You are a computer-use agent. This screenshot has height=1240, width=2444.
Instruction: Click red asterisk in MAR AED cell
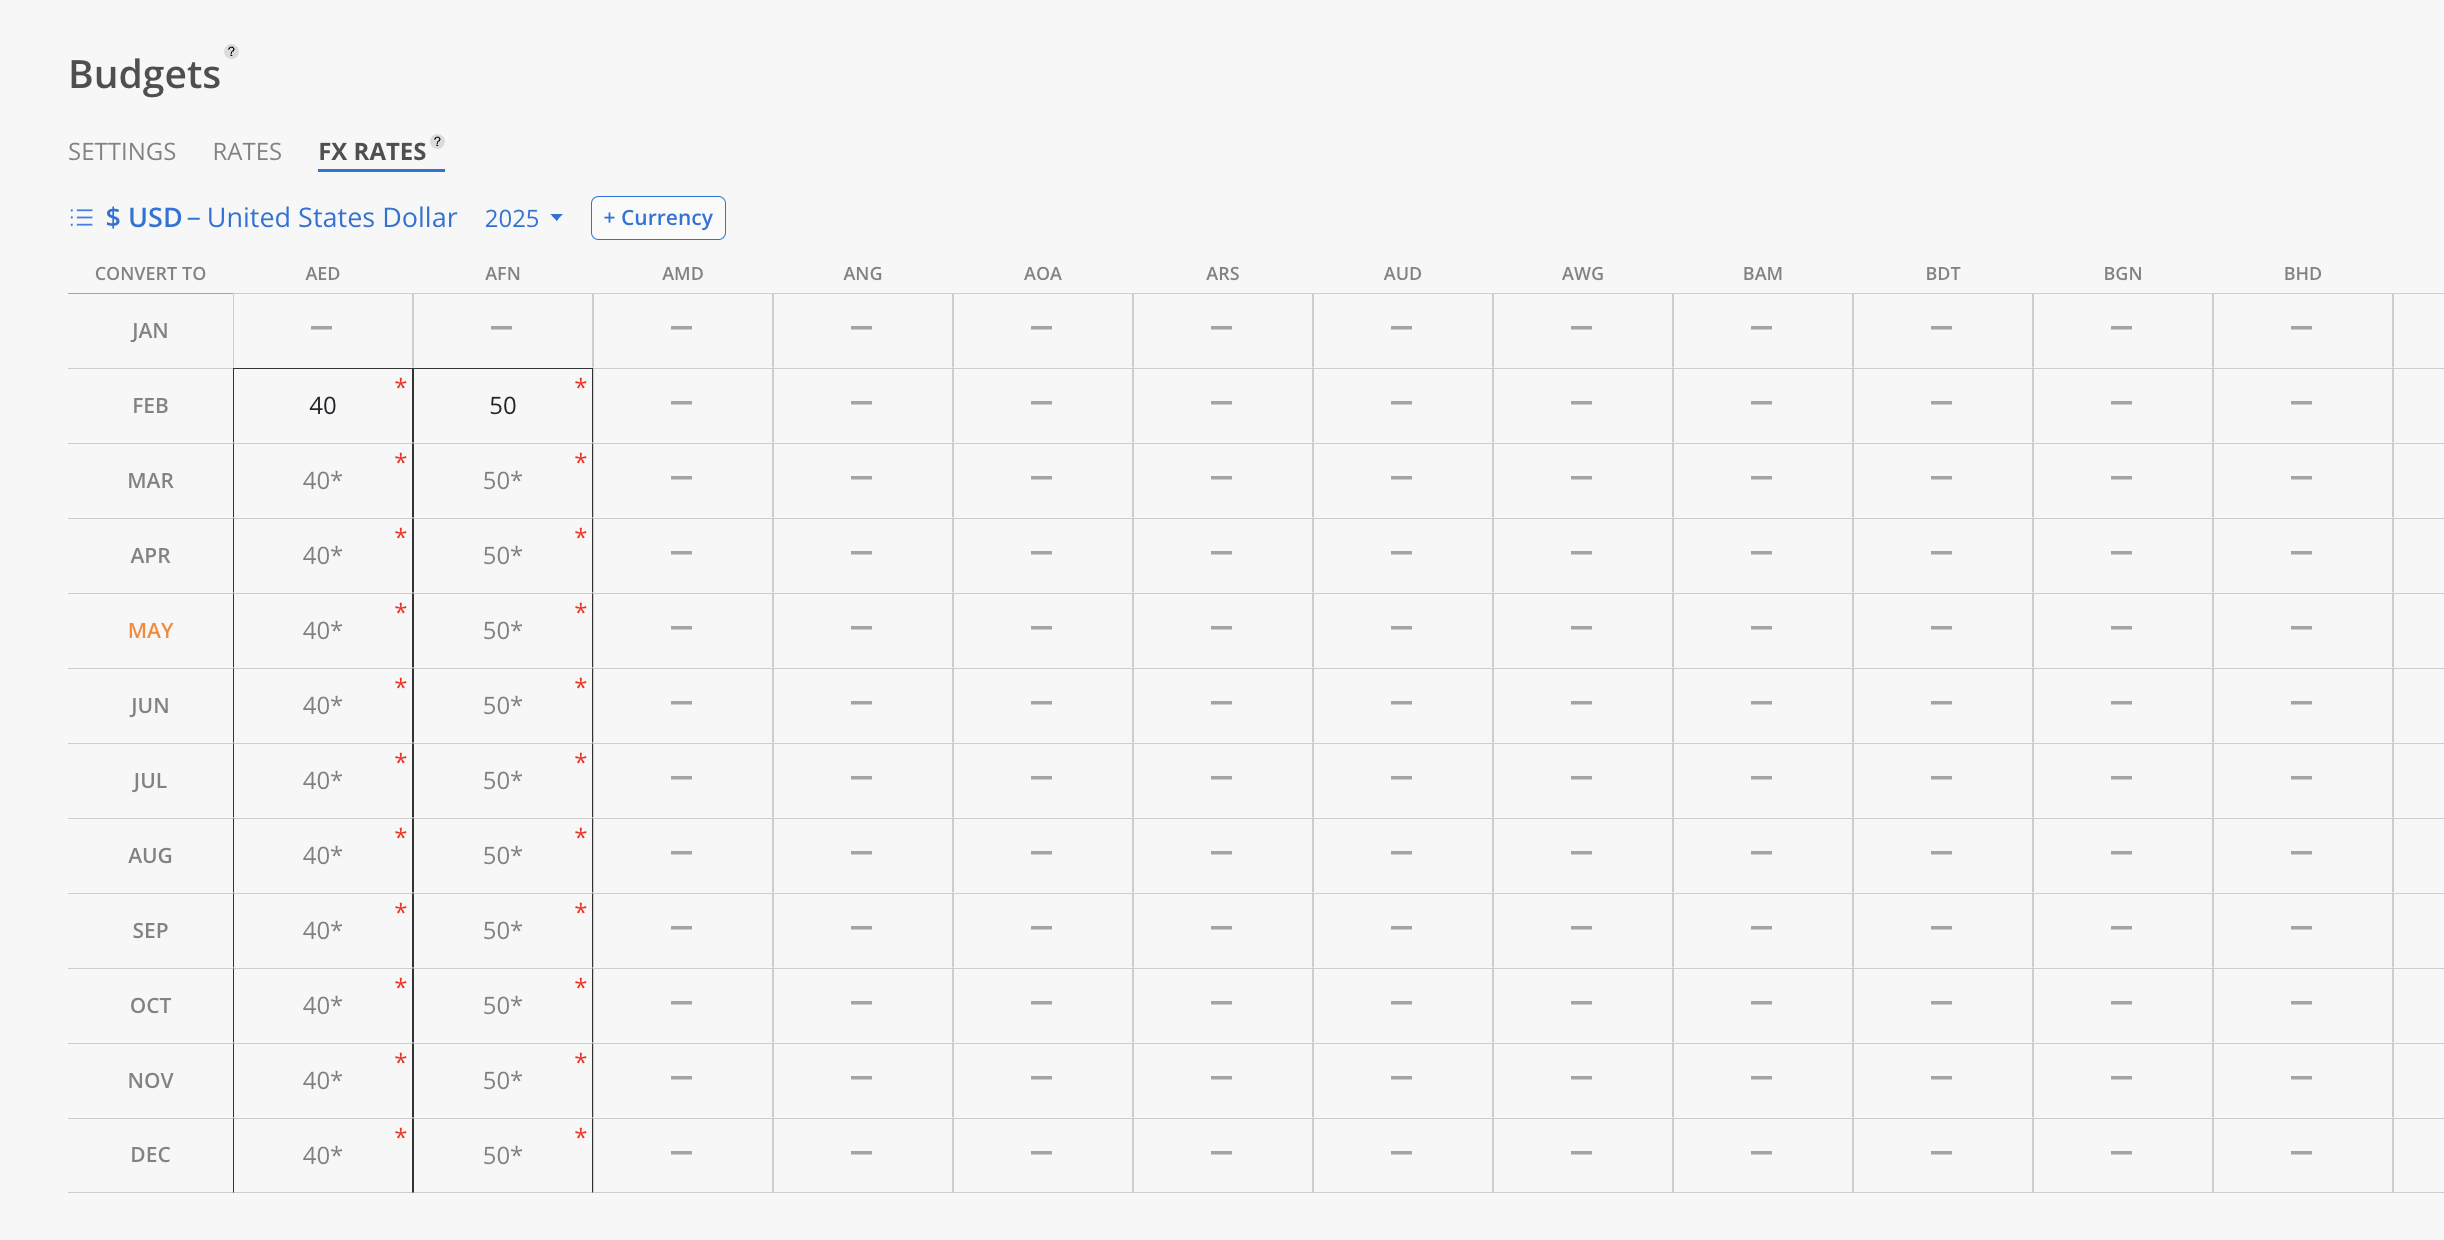coord(400,460)
